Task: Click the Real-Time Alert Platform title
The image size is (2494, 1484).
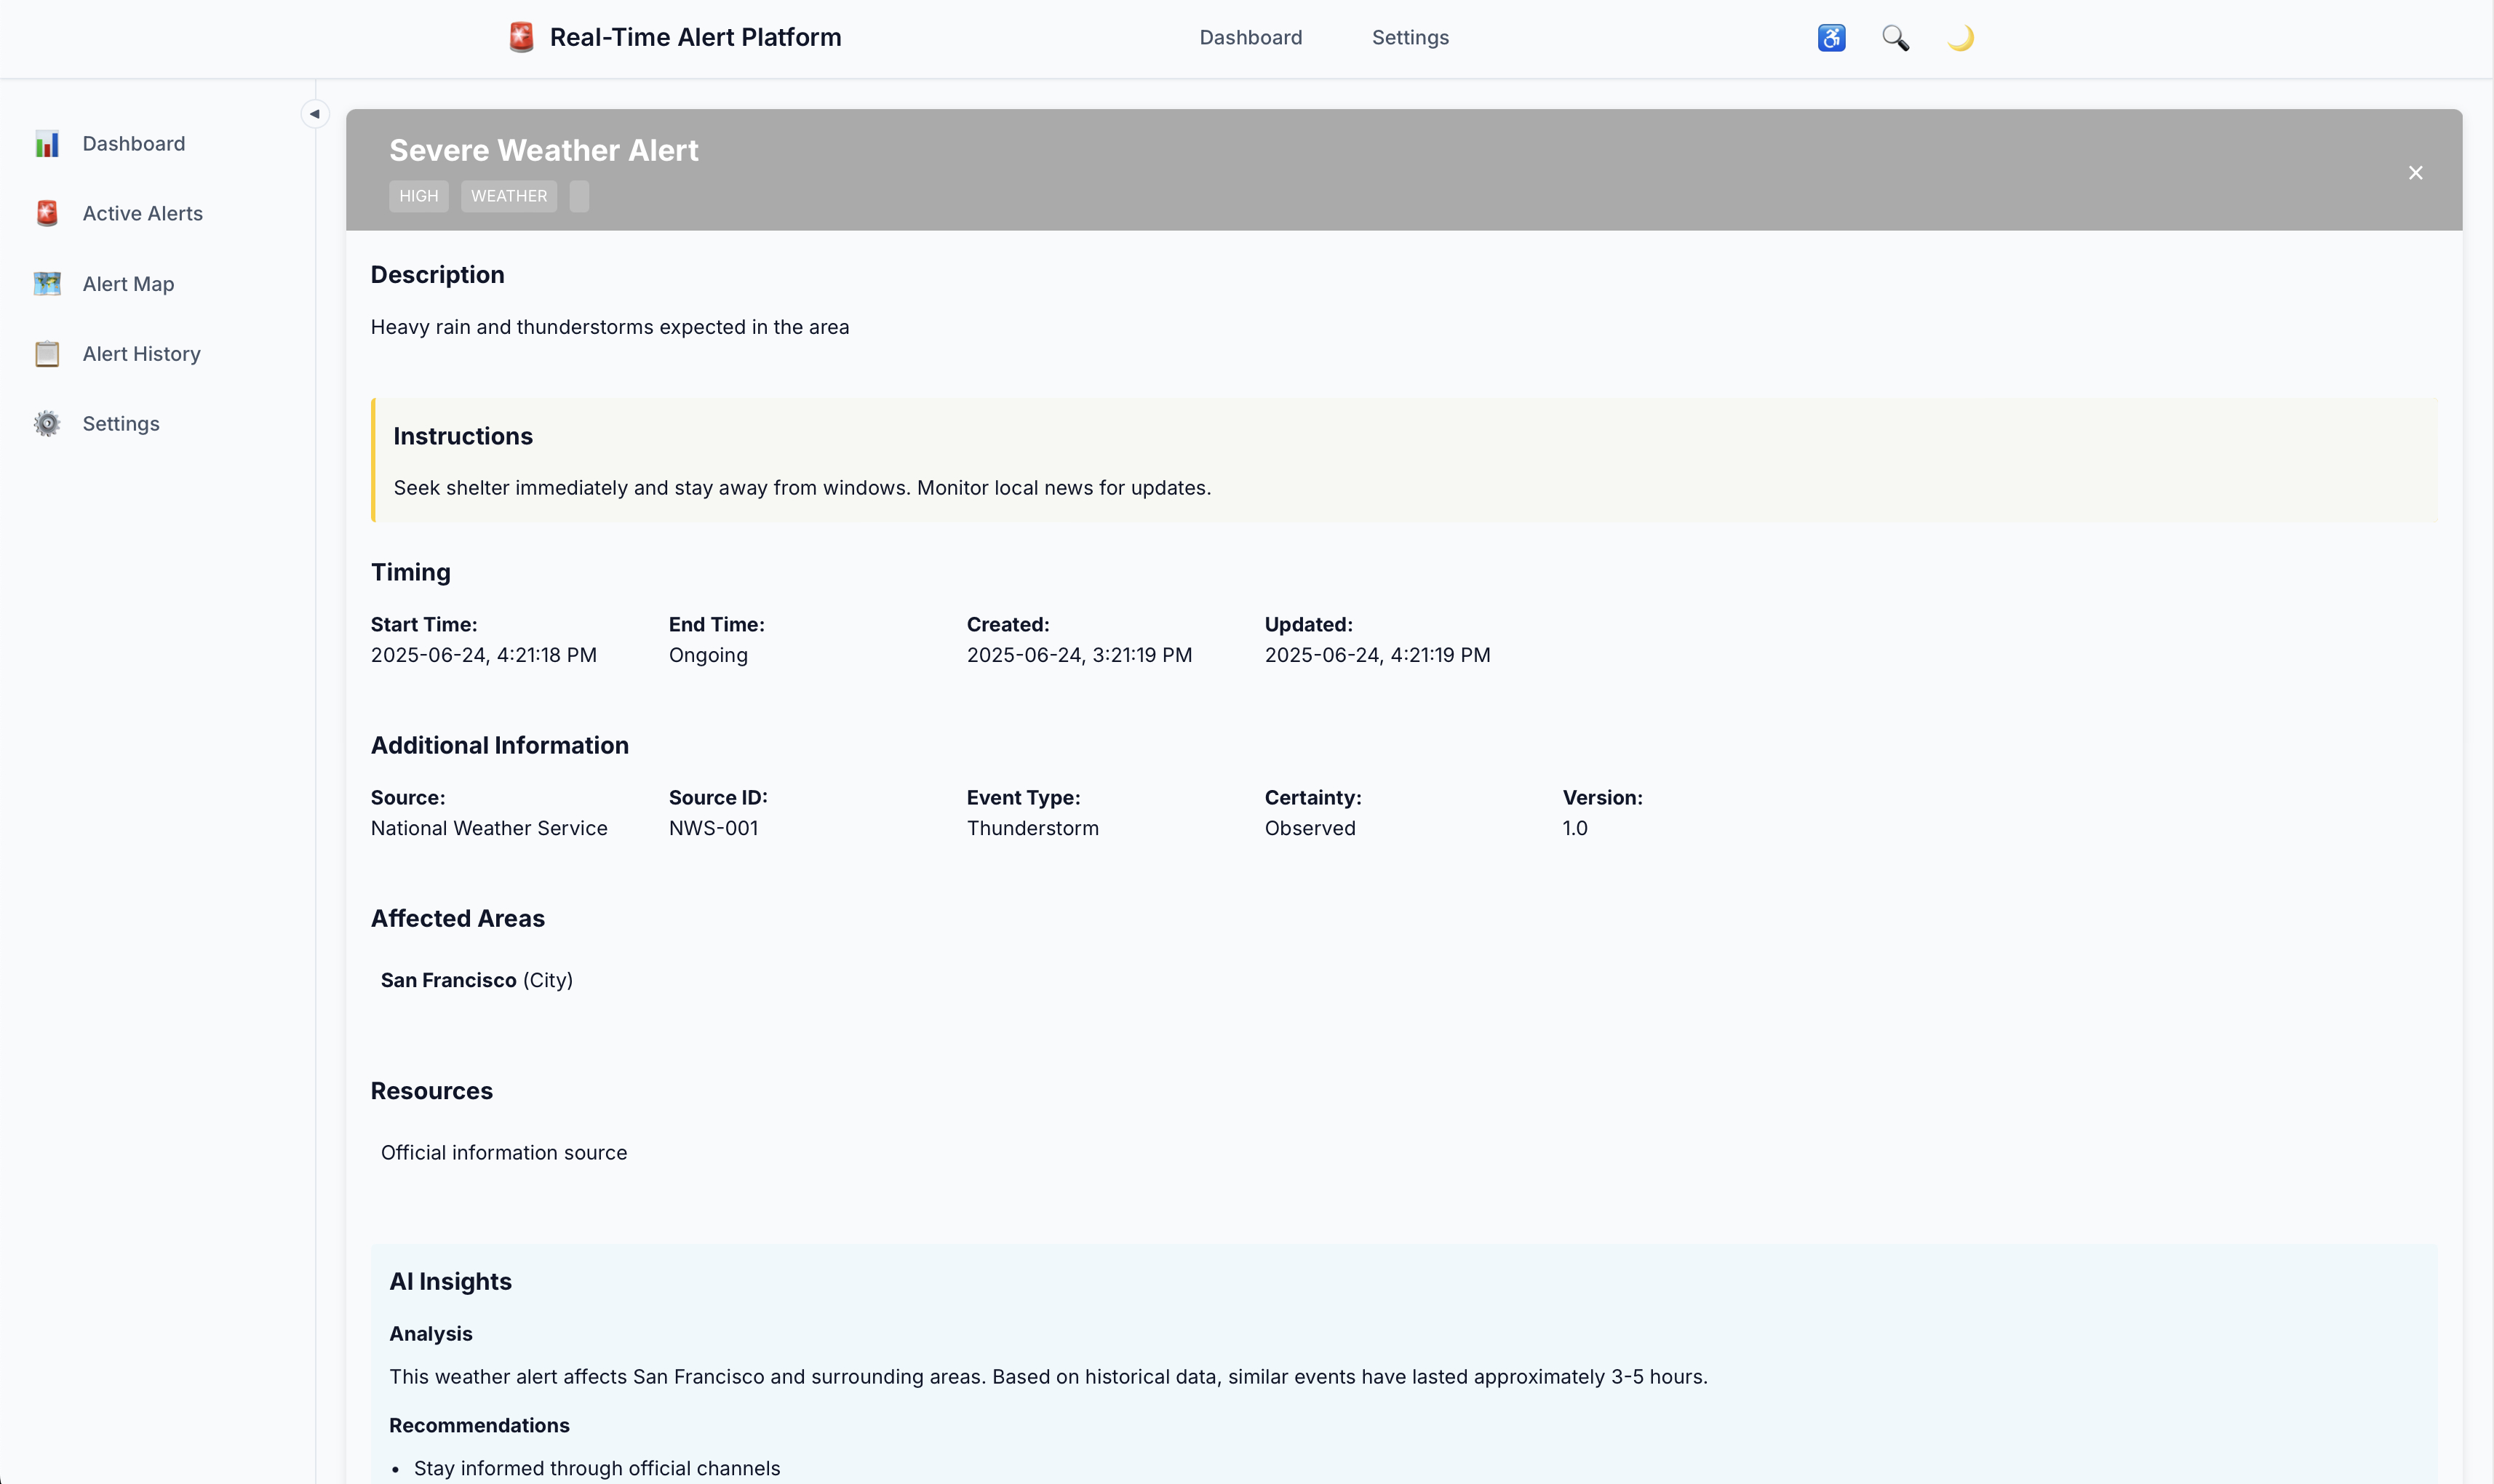Action: pos(695,38)
